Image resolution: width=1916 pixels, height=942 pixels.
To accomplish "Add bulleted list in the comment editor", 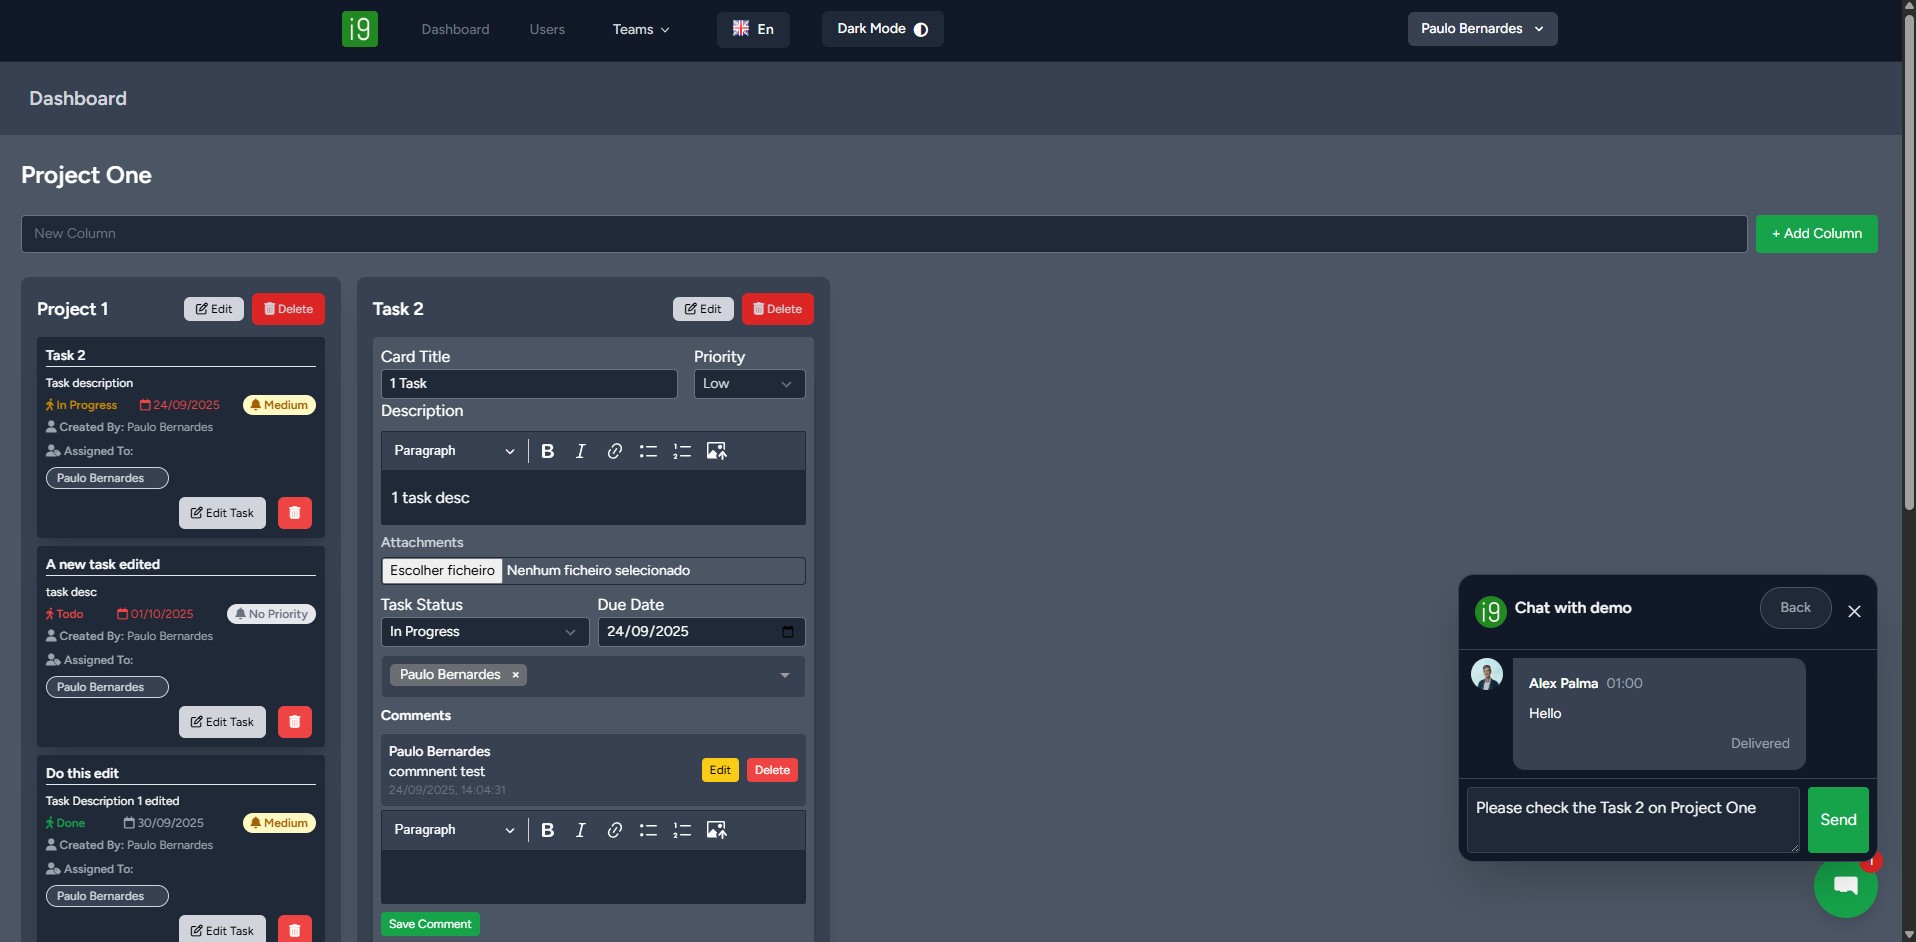I will click(648, 830).
